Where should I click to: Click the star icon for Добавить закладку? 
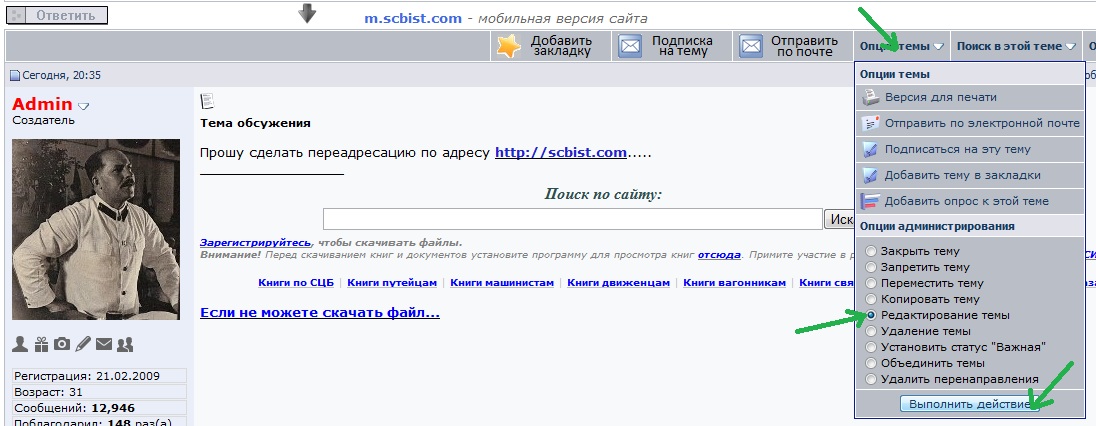click(510, 46)
